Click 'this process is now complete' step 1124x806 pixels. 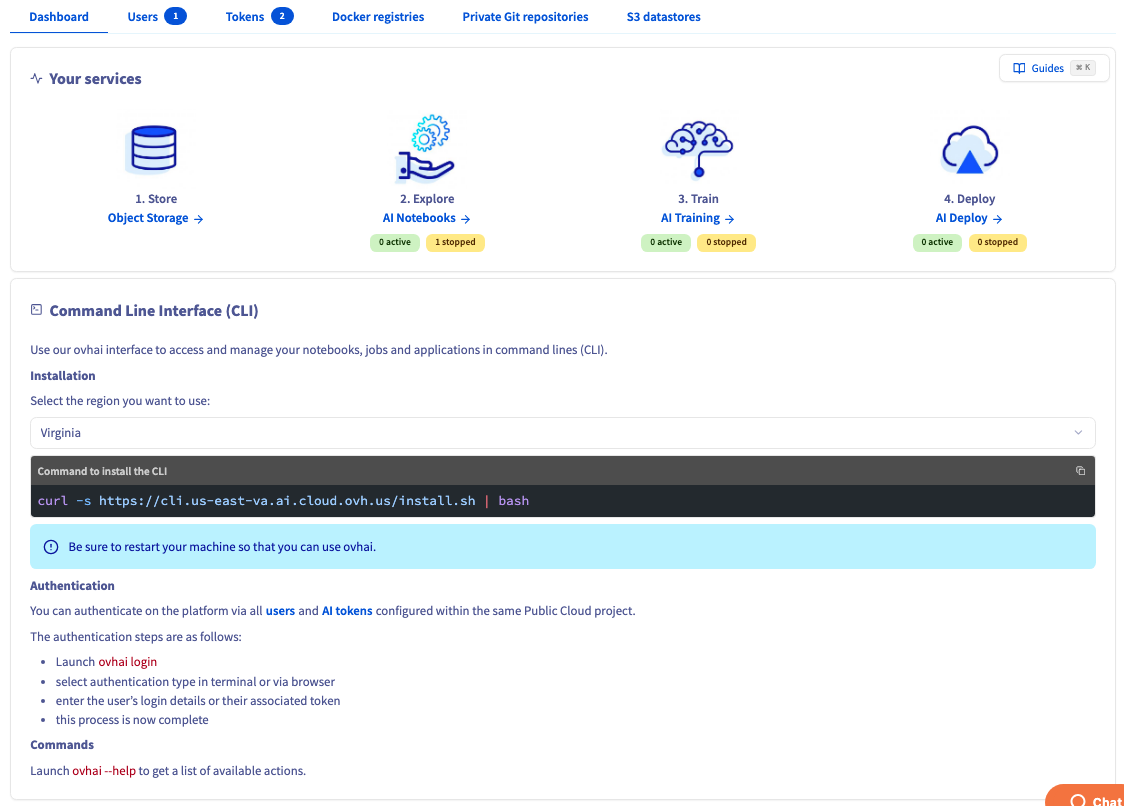(132, 720)
